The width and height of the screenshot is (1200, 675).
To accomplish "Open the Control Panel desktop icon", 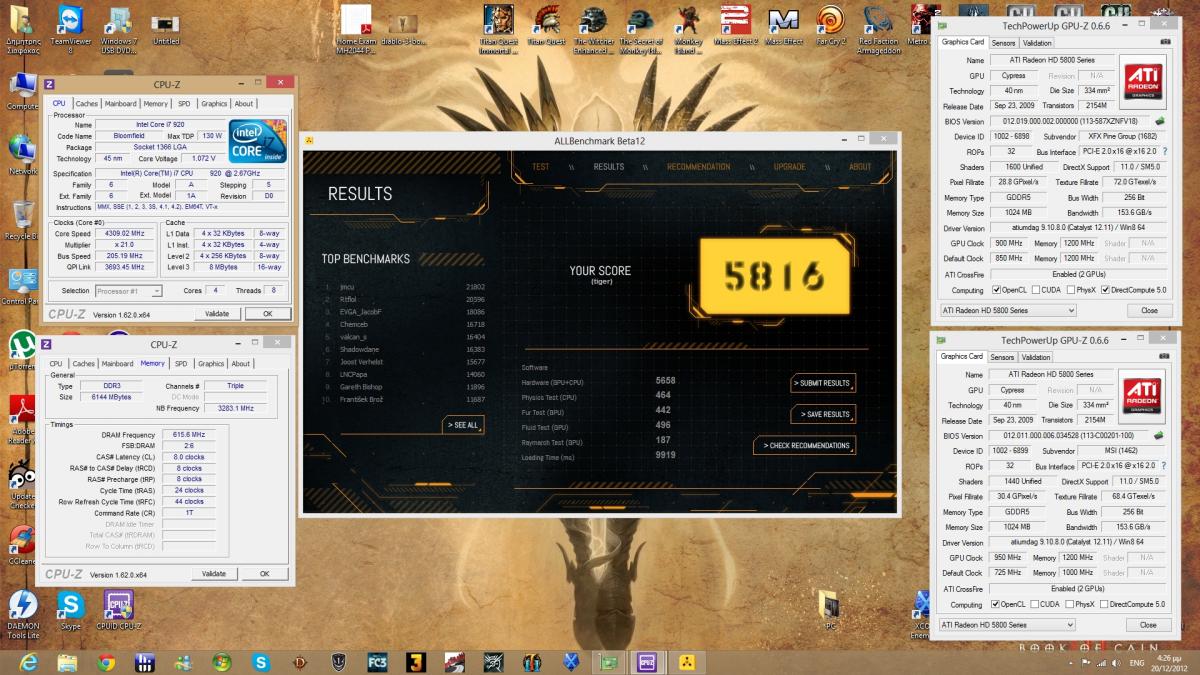I will tap(20, 286).
